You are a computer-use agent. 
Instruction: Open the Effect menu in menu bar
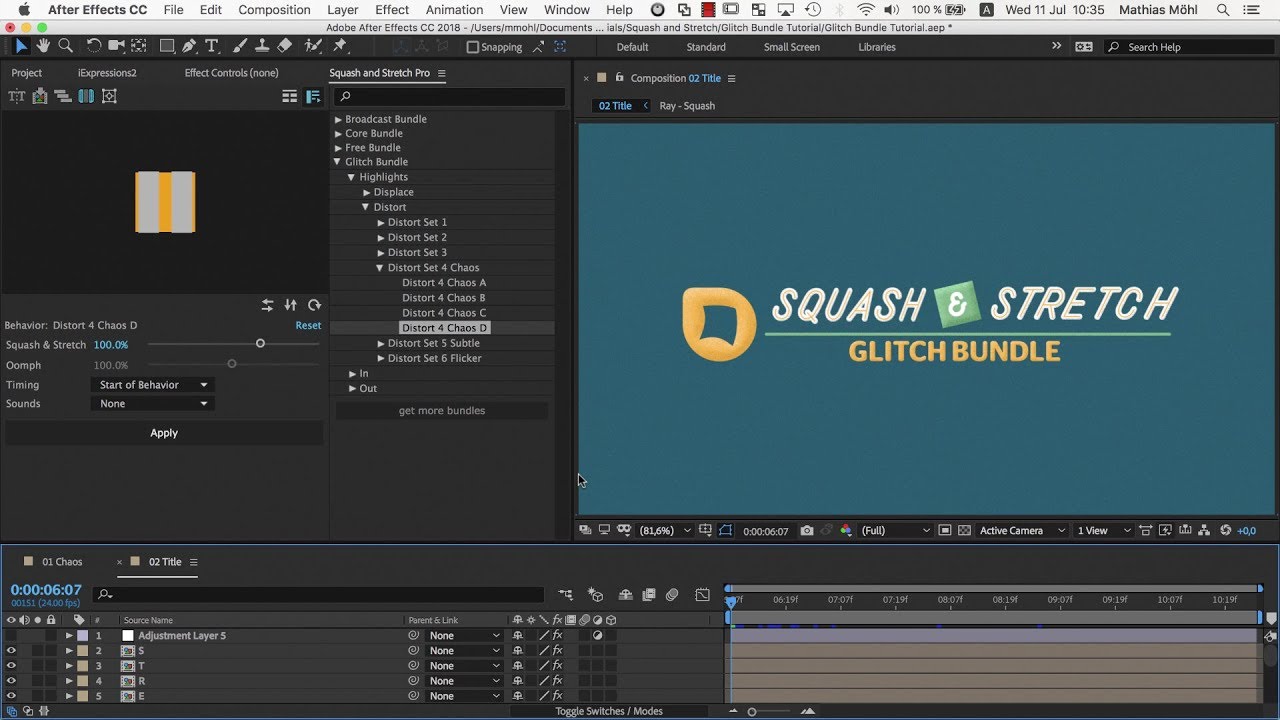(392, 10)
